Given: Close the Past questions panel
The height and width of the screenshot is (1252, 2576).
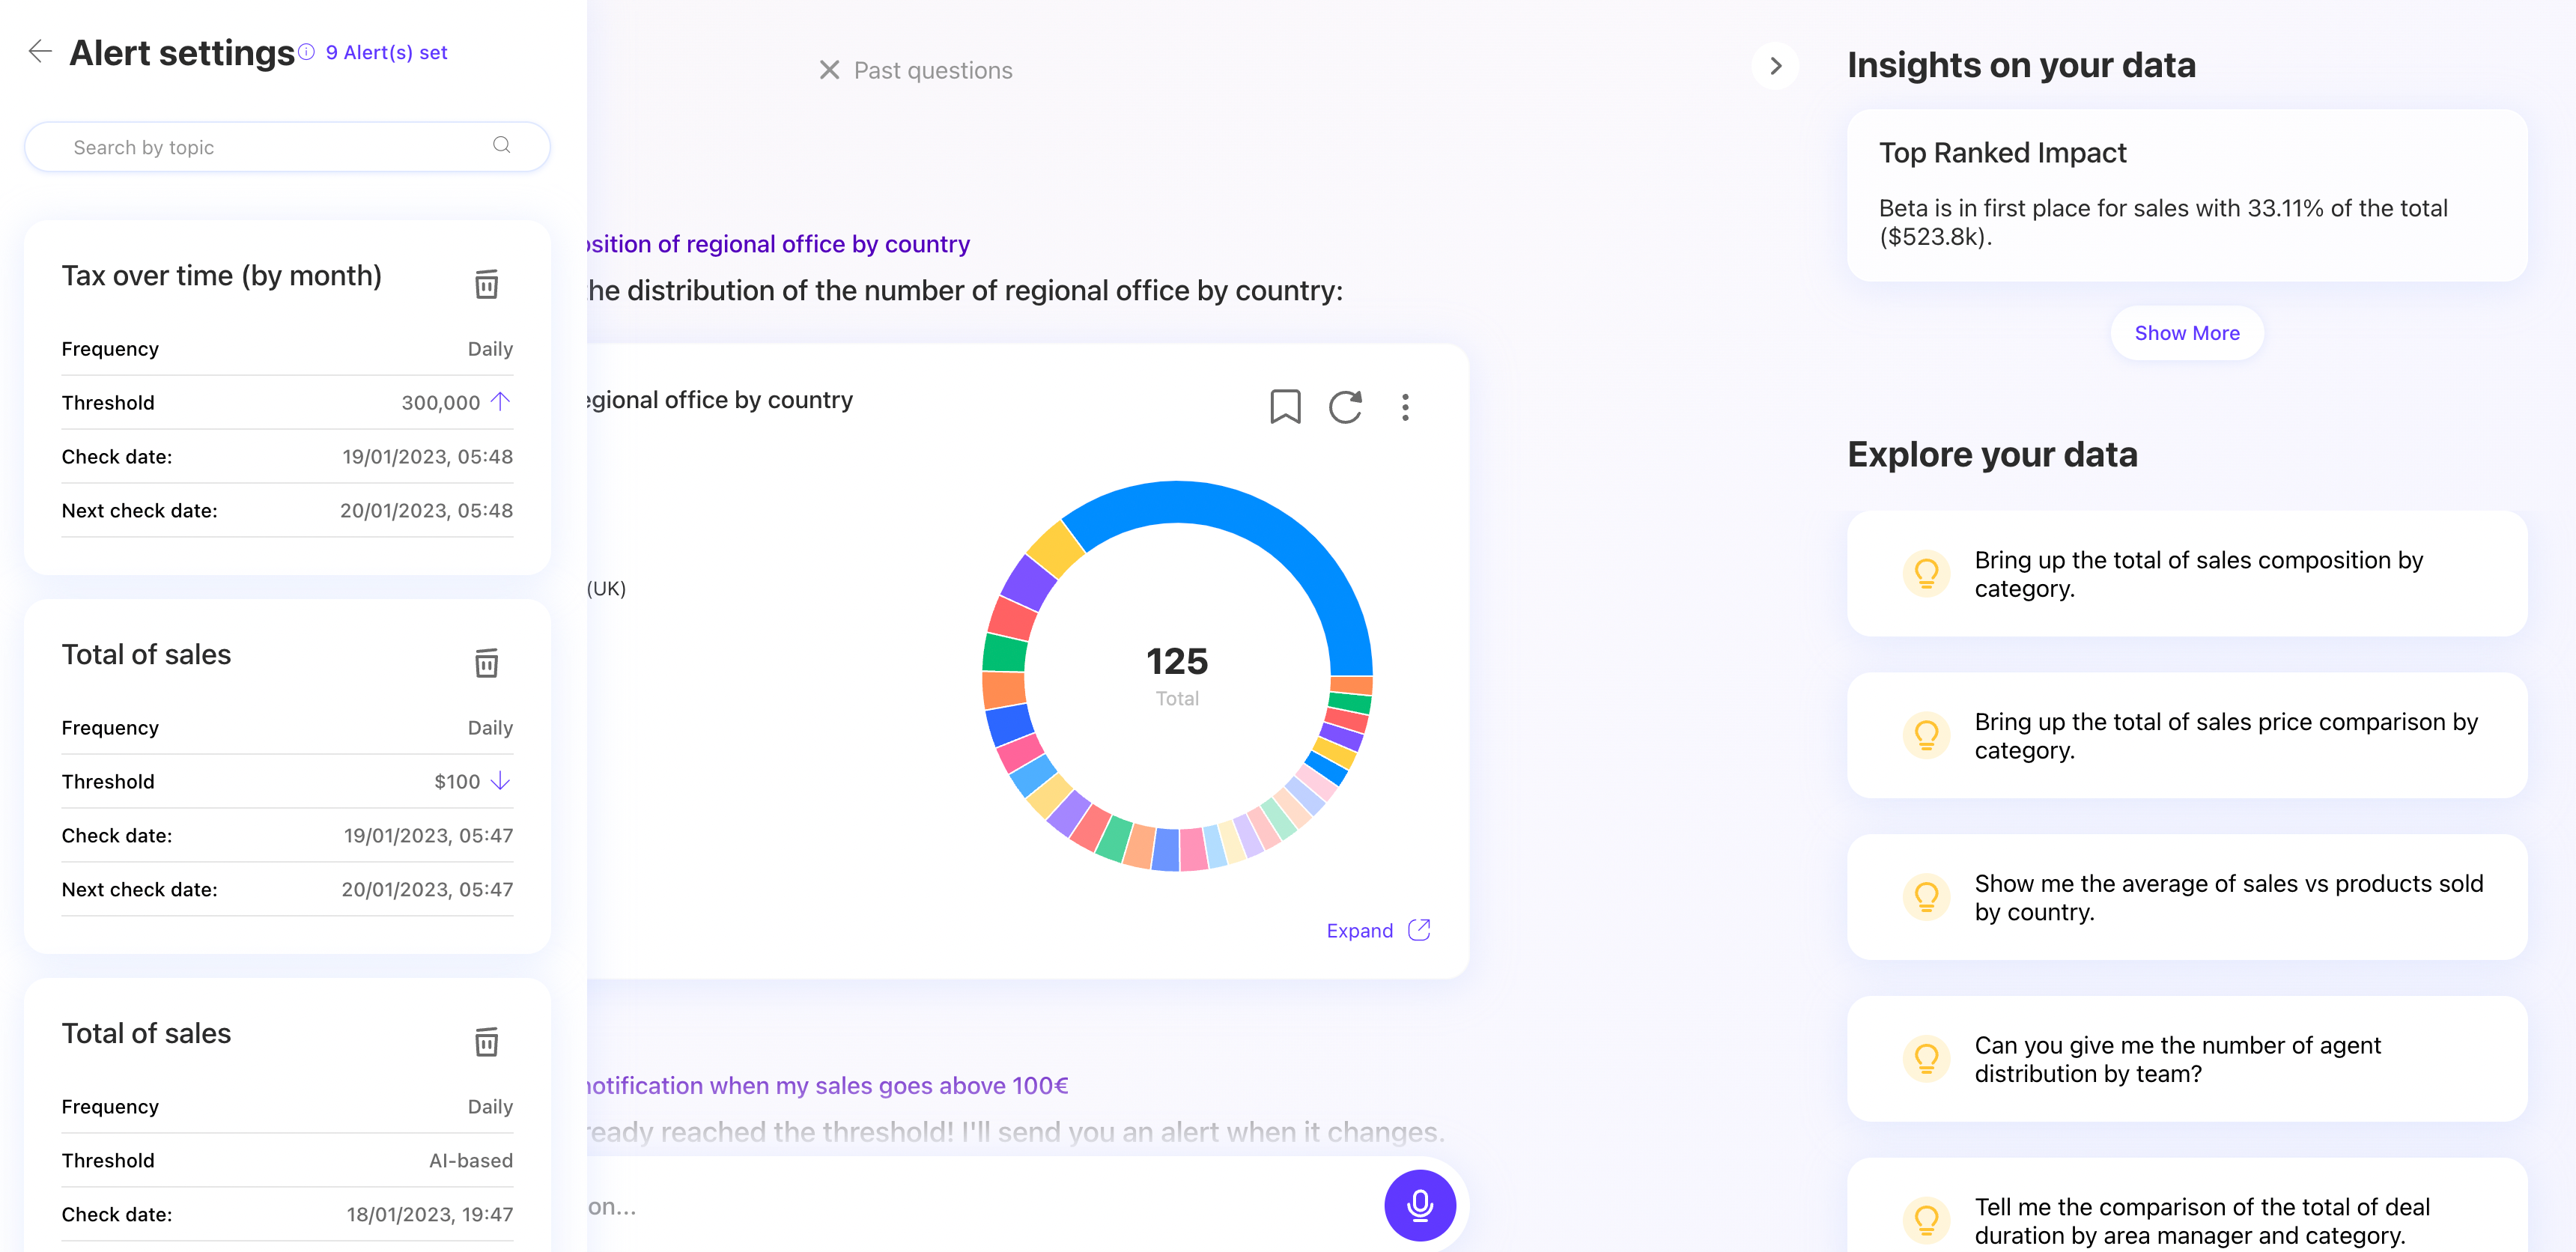Looking at the screenshot, I should (x=829, y=70).
